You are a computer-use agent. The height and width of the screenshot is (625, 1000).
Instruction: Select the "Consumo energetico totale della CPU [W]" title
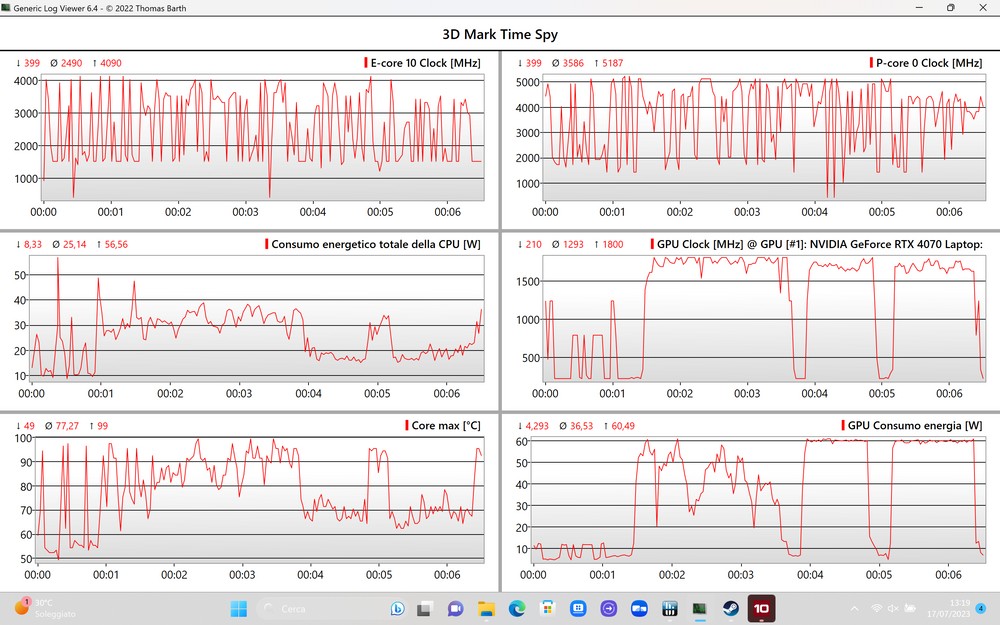coord(376,244)
